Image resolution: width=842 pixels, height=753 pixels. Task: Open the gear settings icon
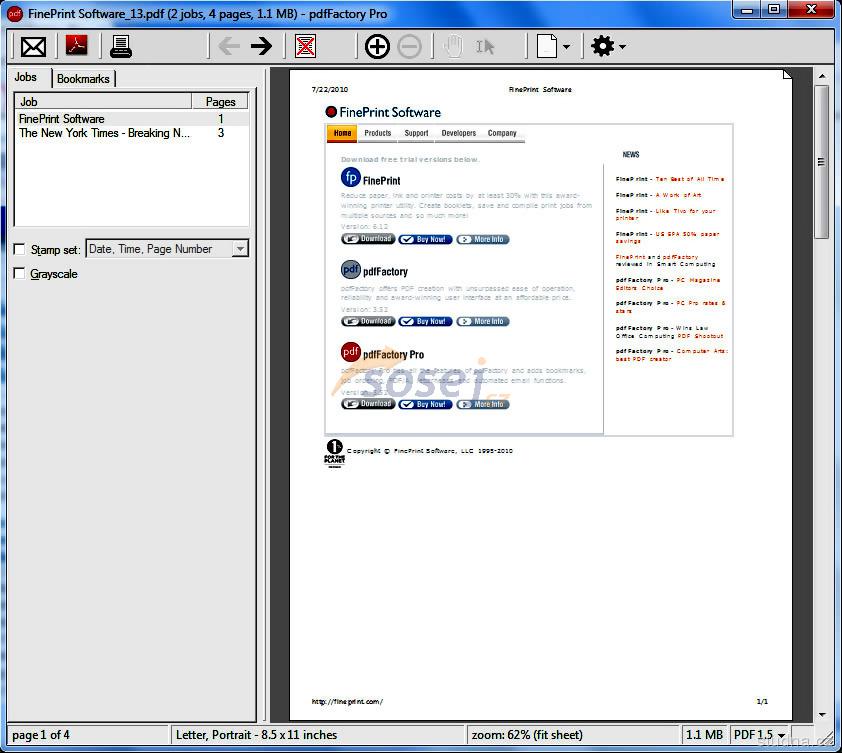pos(603,46)
